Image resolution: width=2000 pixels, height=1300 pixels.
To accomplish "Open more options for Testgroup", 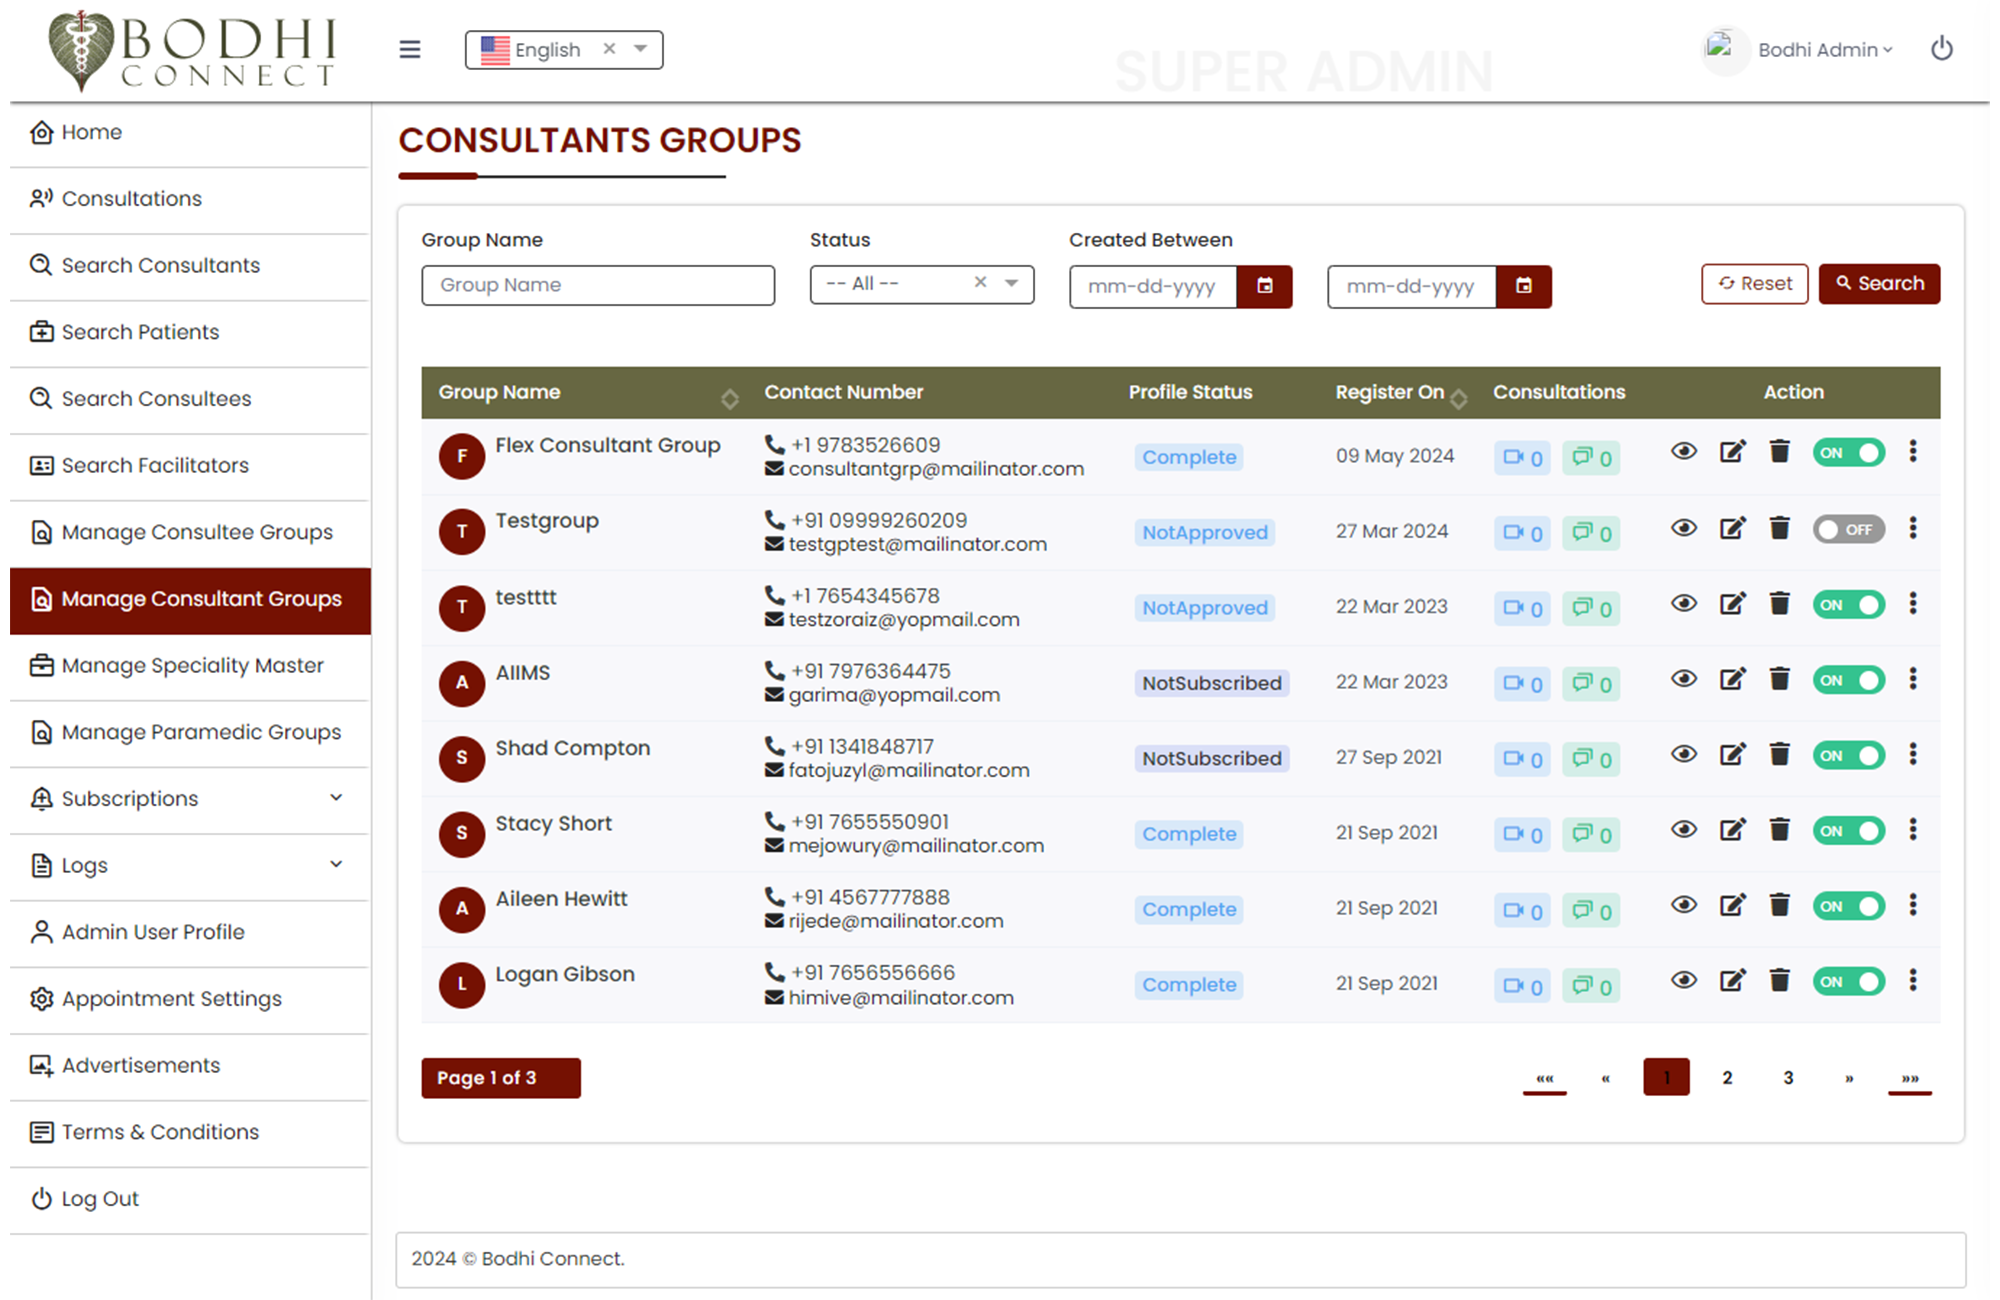I will pos(1912,528).
